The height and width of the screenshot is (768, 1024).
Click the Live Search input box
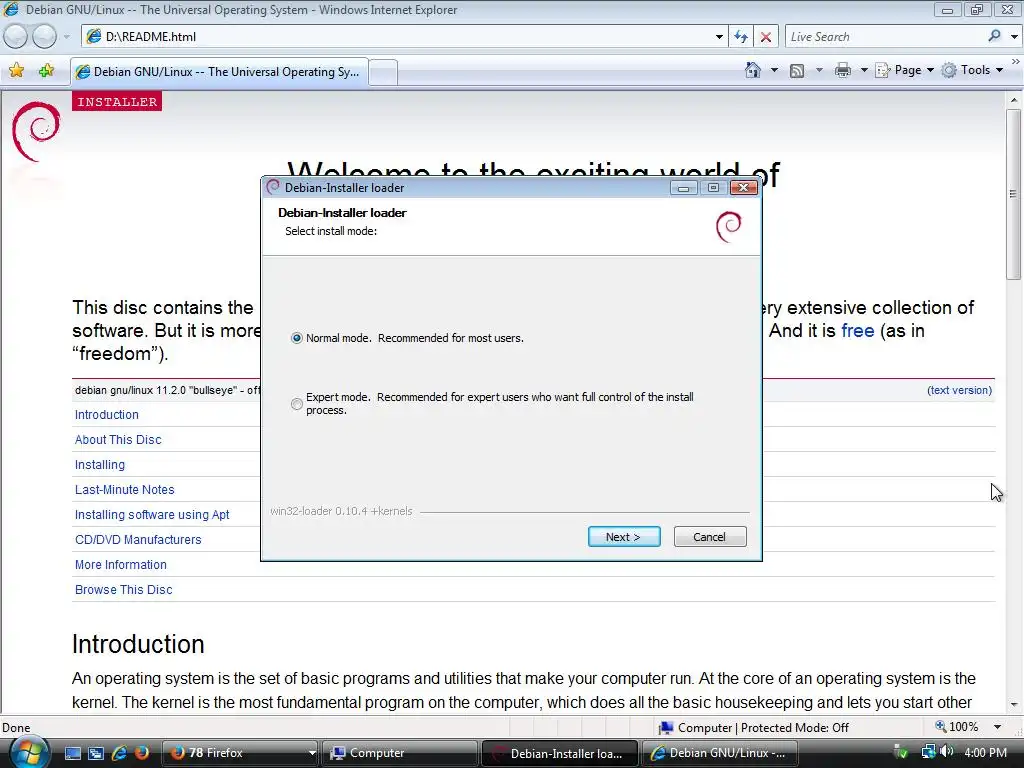pyautogui.click(x=884, y=37)
